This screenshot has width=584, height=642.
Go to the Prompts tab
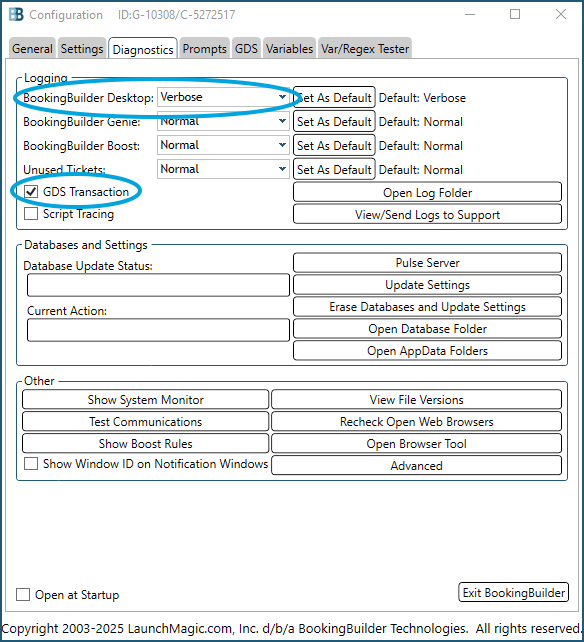click(x=204, y=49)
